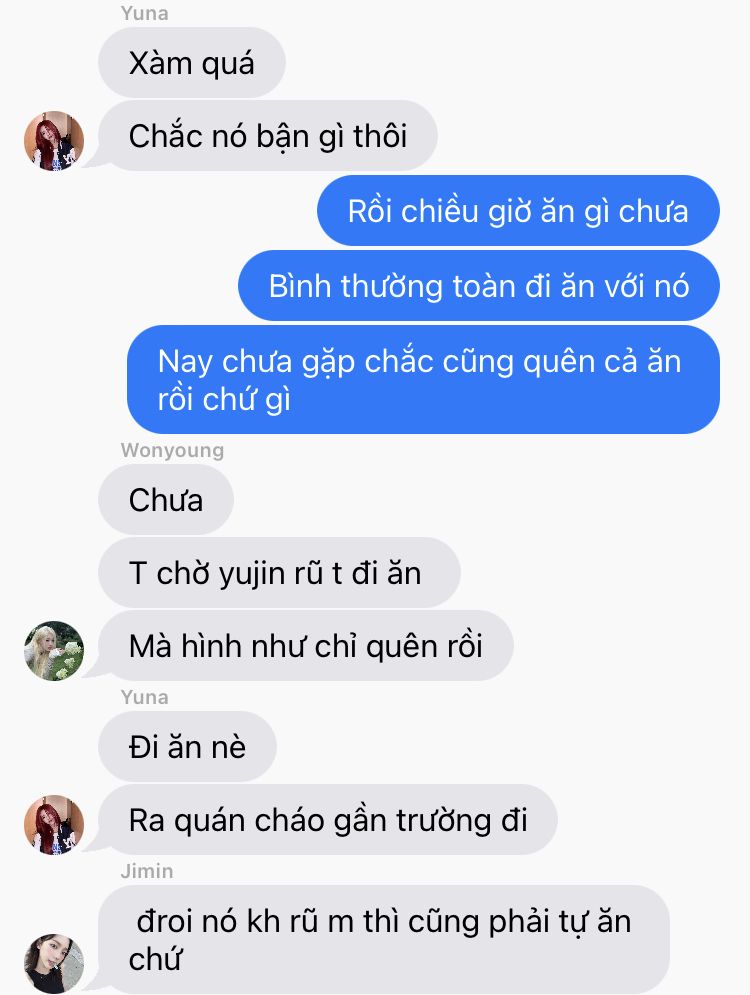750x995 pixels.
Task: Tap Wonyoung's blonde avatar with flowers
Action: (54, 650)
